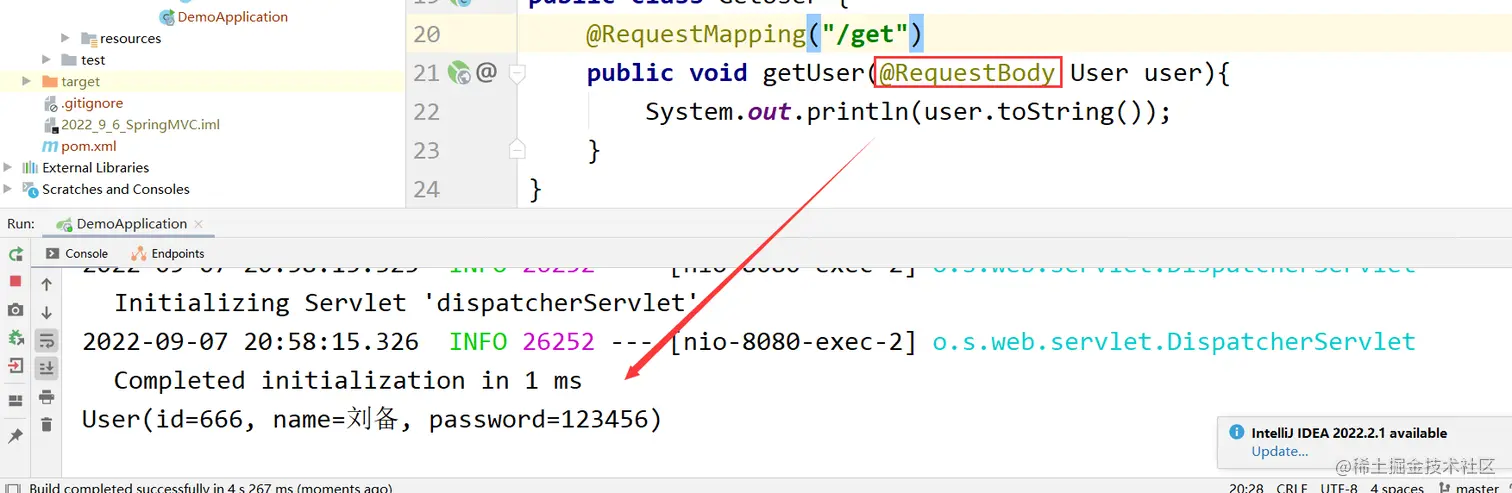This screenshot has width=1512, height=493.
Task: Click the @ gutter icon on line 21
Action: pyautogui.click(x=487, y=72)
